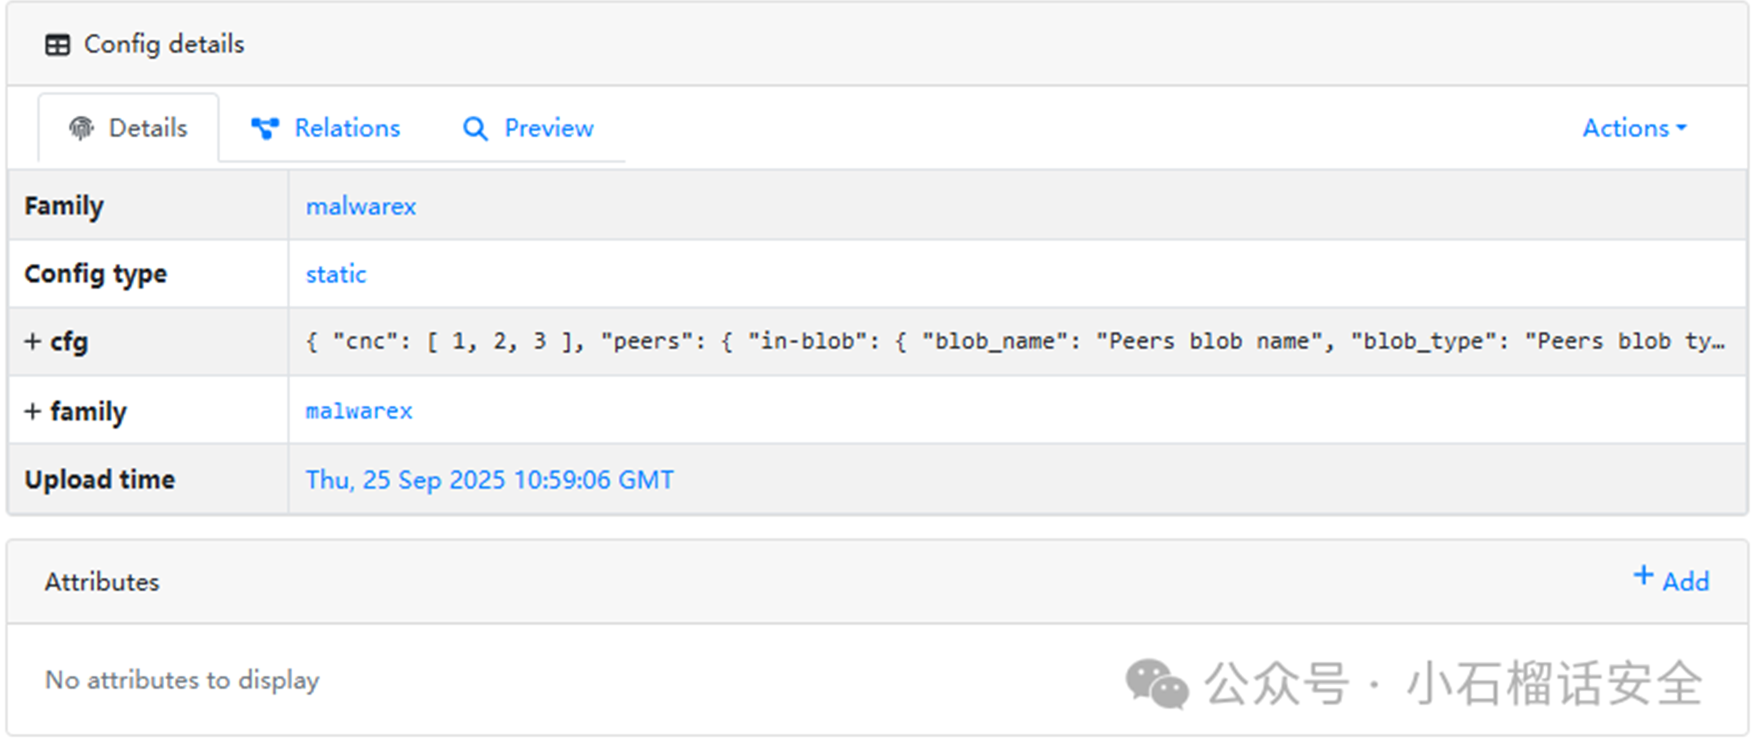Click the static config type link
The image size is (1755, 739).
click(335, 274)
